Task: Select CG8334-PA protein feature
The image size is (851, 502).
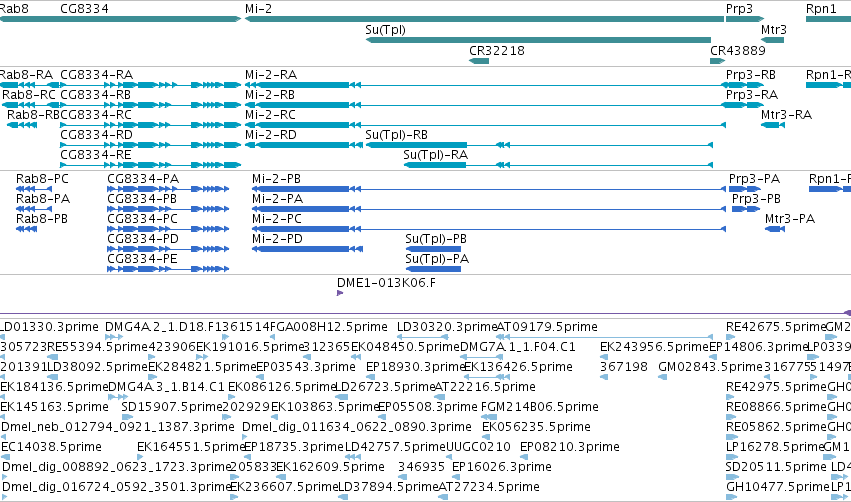Action: 168,189
